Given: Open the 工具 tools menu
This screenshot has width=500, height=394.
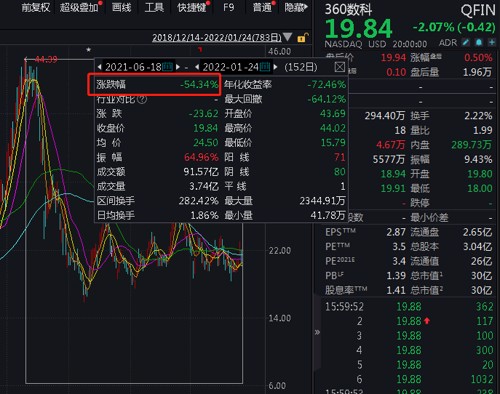Looking at the screenshot, I should pos(154,7).
